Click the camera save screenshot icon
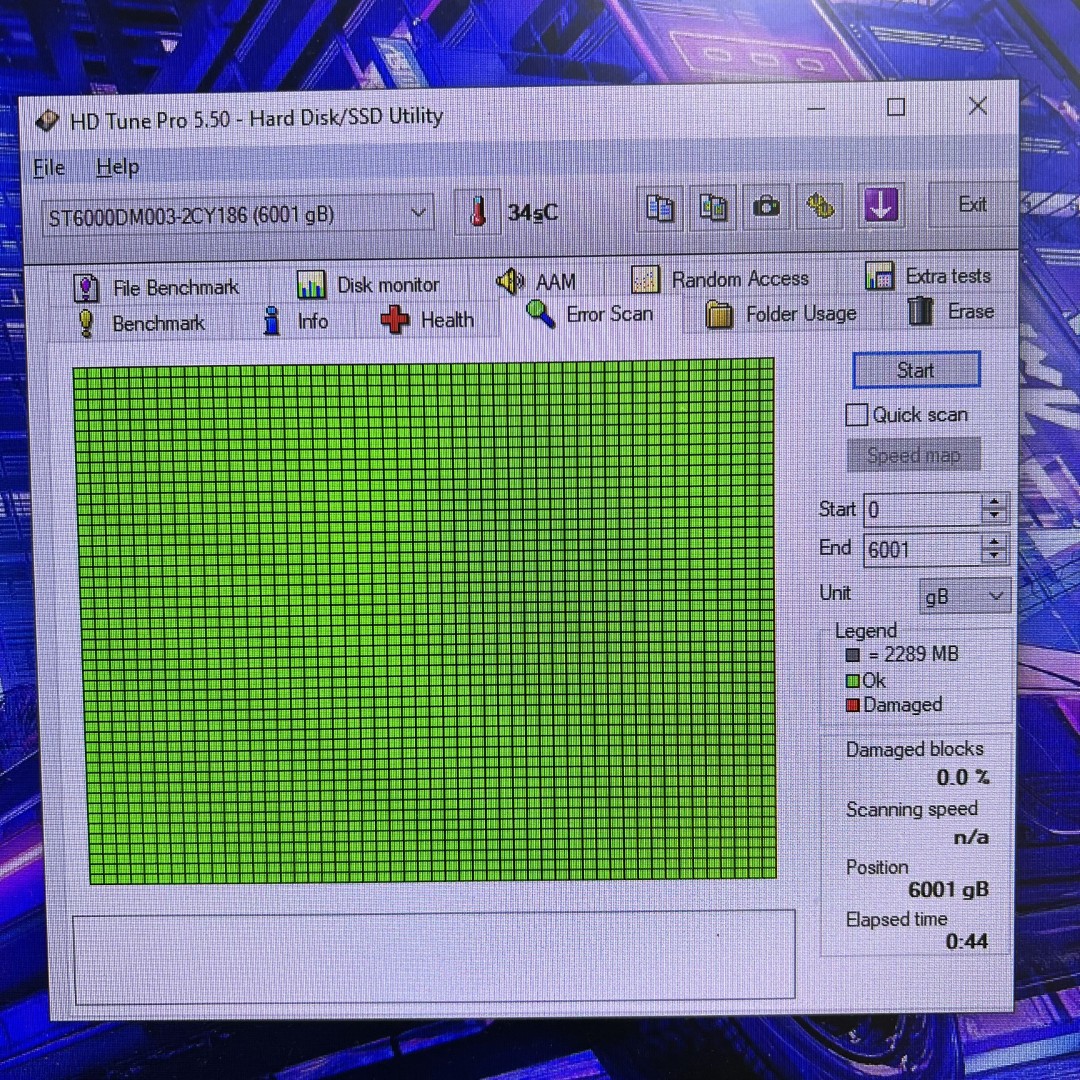This screenshot has width=1080, height=1080. pos(766,207)
